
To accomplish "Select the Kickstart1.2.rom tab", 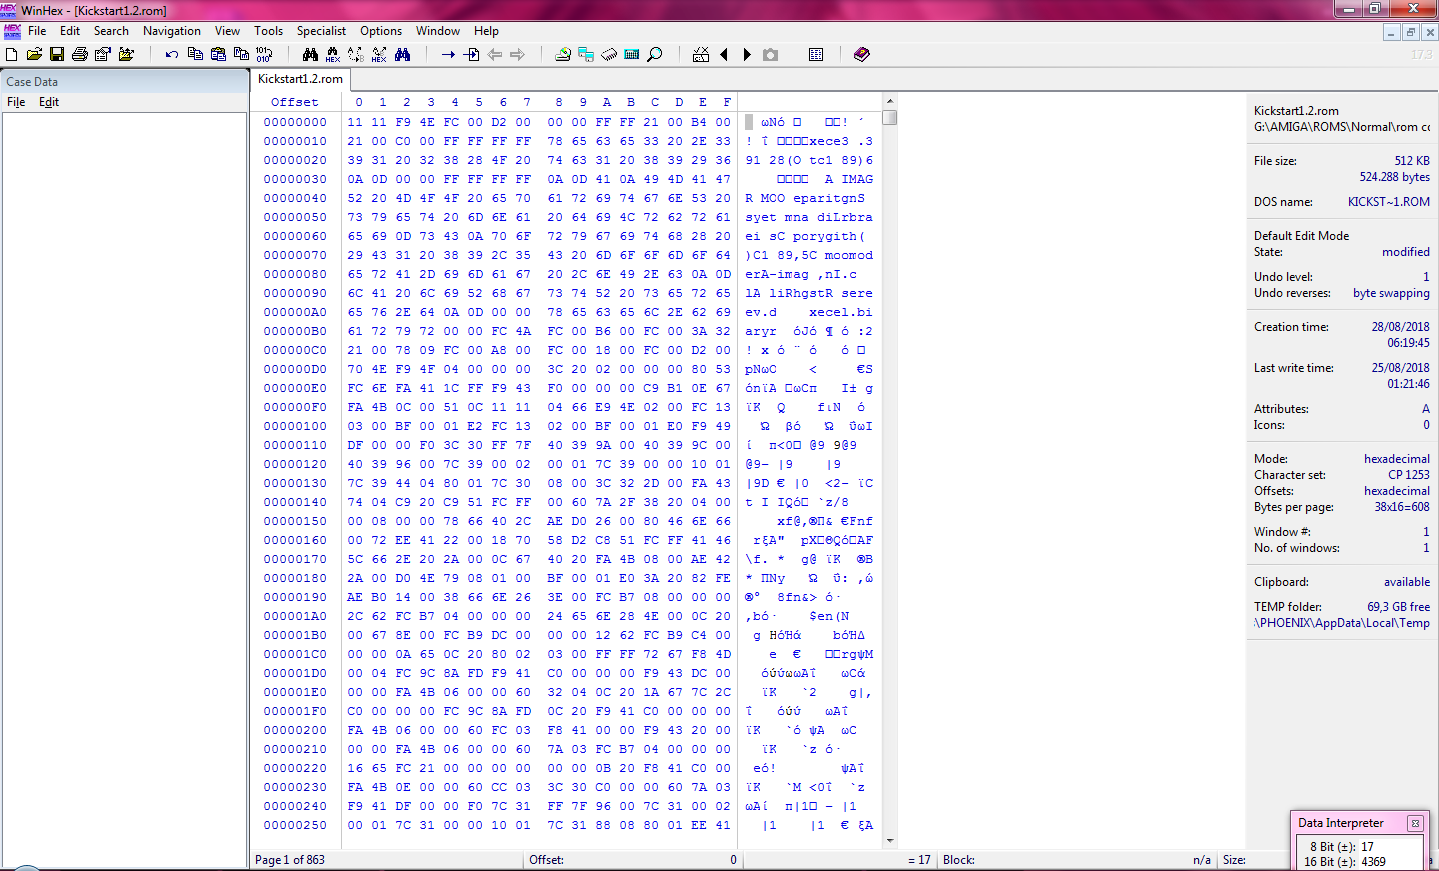I will tap(300, 79).
